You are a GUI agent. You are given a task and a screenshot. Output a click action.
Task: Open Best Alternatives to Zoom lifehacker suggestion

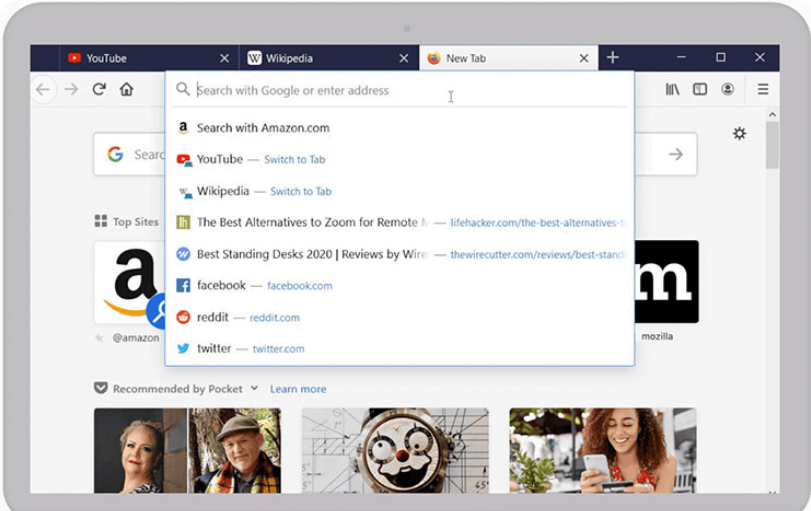(x=399, y=222)
